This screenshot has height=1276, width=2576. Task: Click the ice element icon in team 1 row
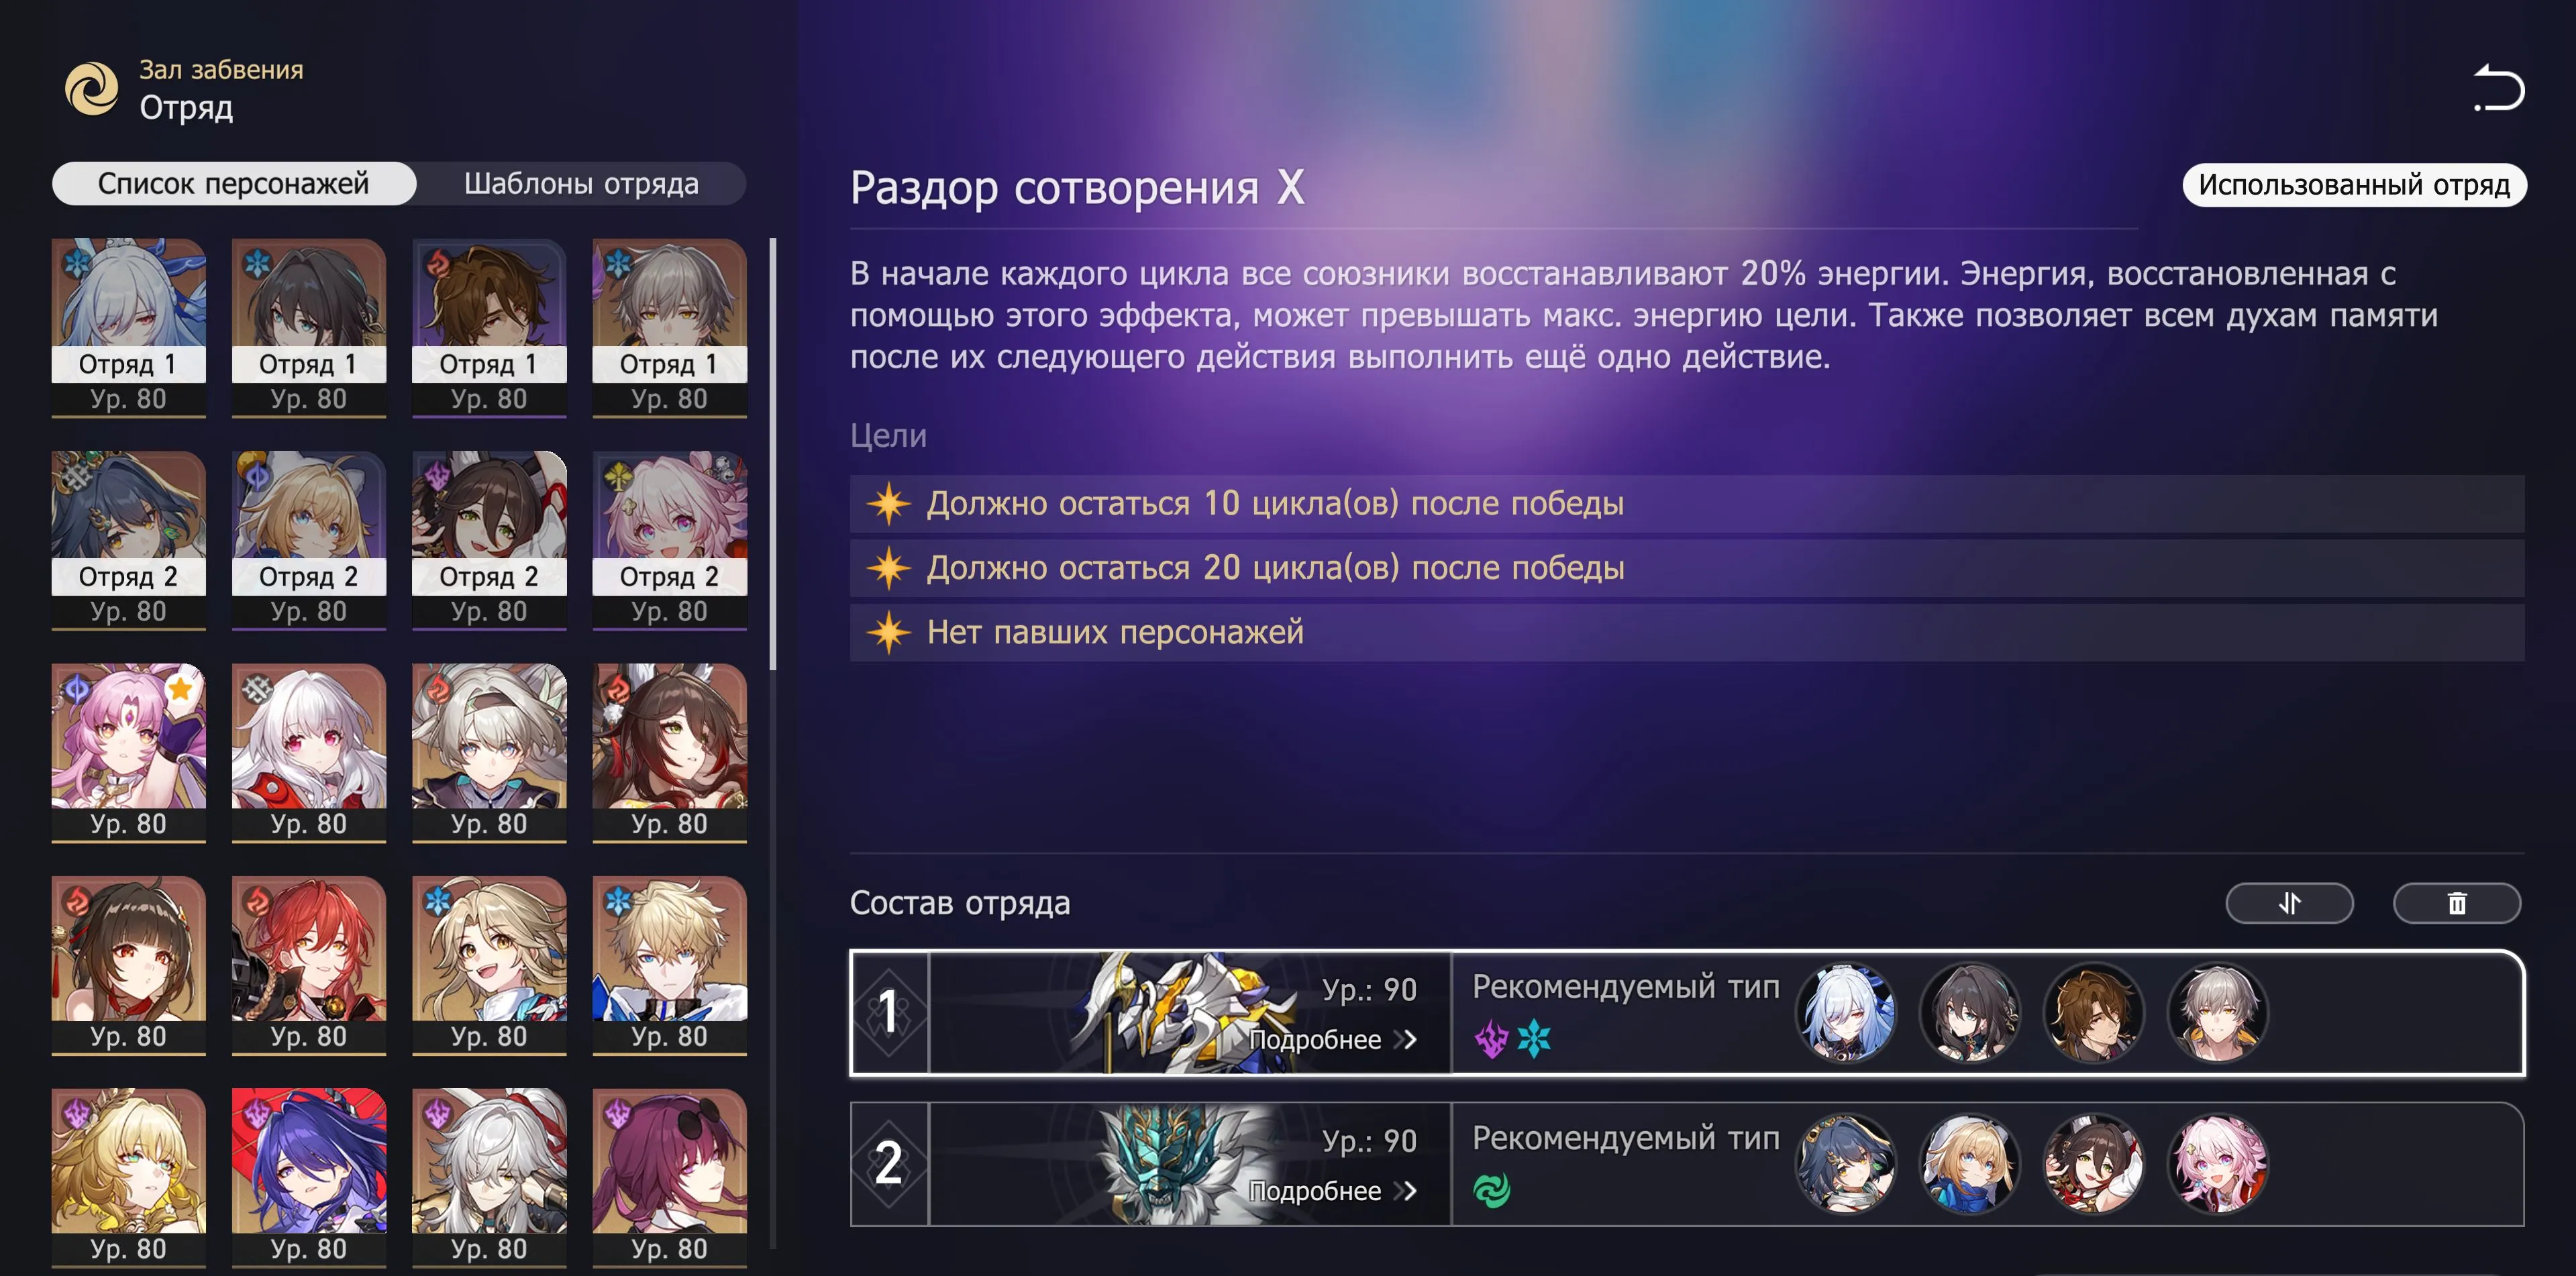click(1533, 1039)
